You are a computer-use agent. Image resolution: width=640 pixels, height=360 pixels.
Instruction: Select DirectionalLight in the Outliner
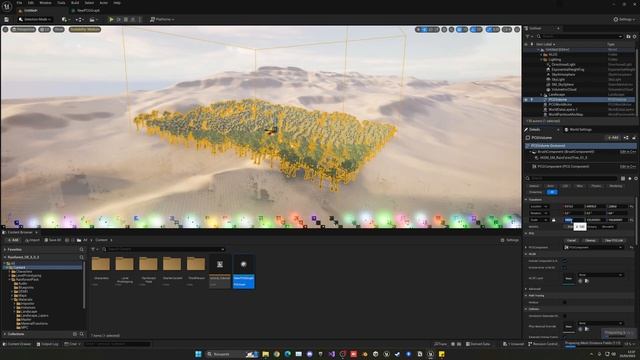click(563, 64)
